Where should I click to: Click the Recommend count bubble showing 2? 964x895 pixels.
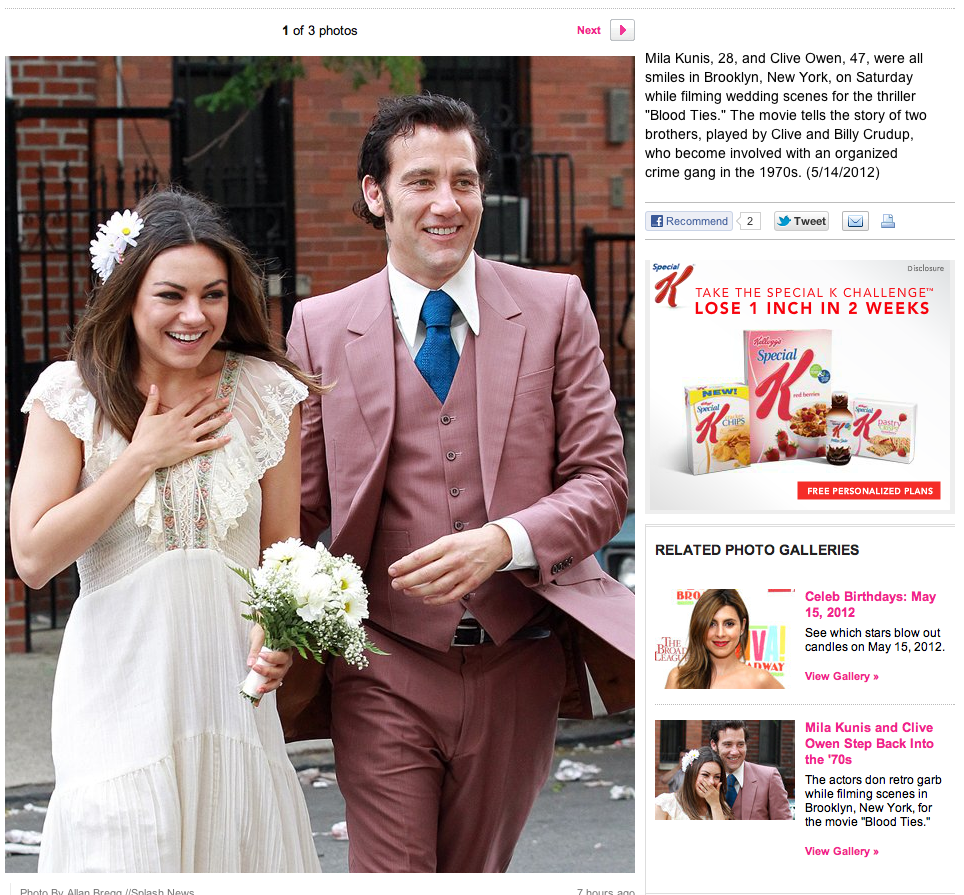pyautogui.click(x=750, y=221)
